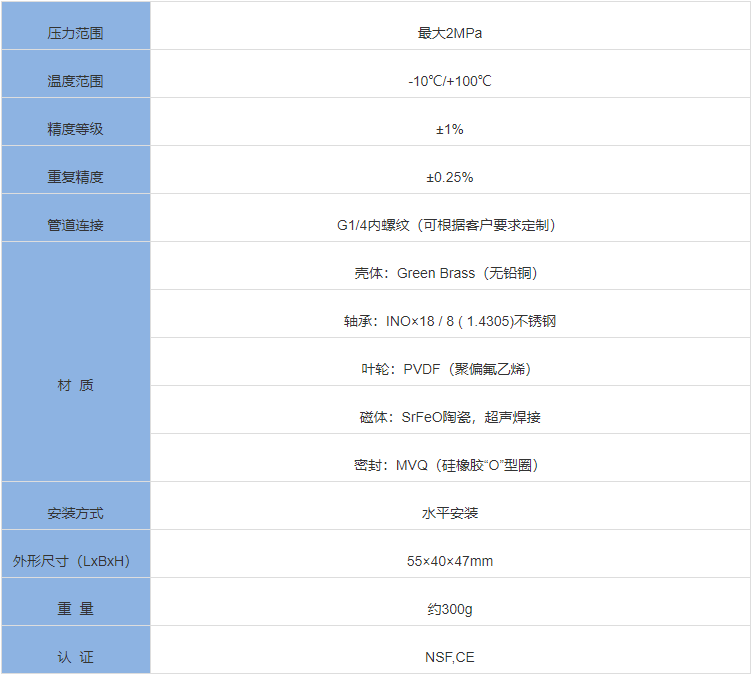Click the 压力范围 header cell
The image size is (752, 675).
[x=75, y=33]
